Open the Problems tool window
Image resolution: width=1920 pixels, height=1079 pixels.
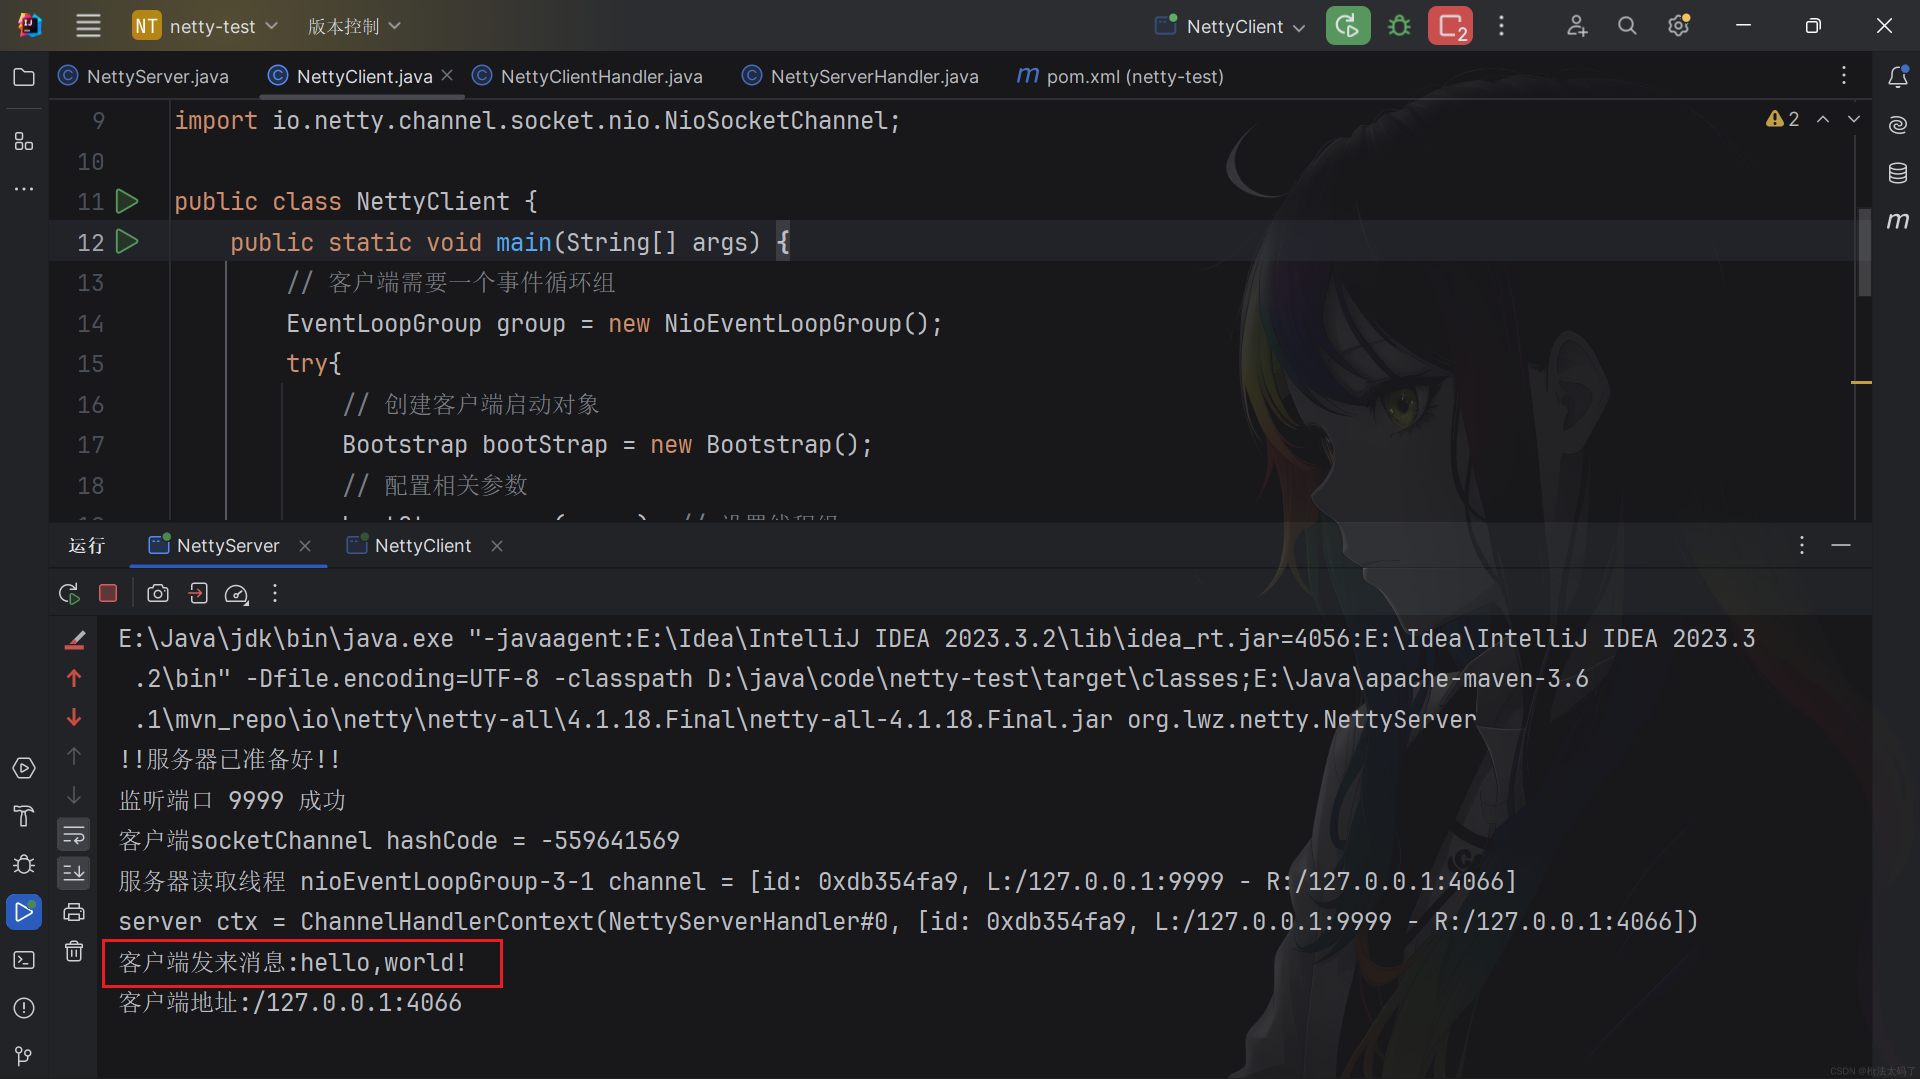pyautogui.click(x=24, y=1008)
